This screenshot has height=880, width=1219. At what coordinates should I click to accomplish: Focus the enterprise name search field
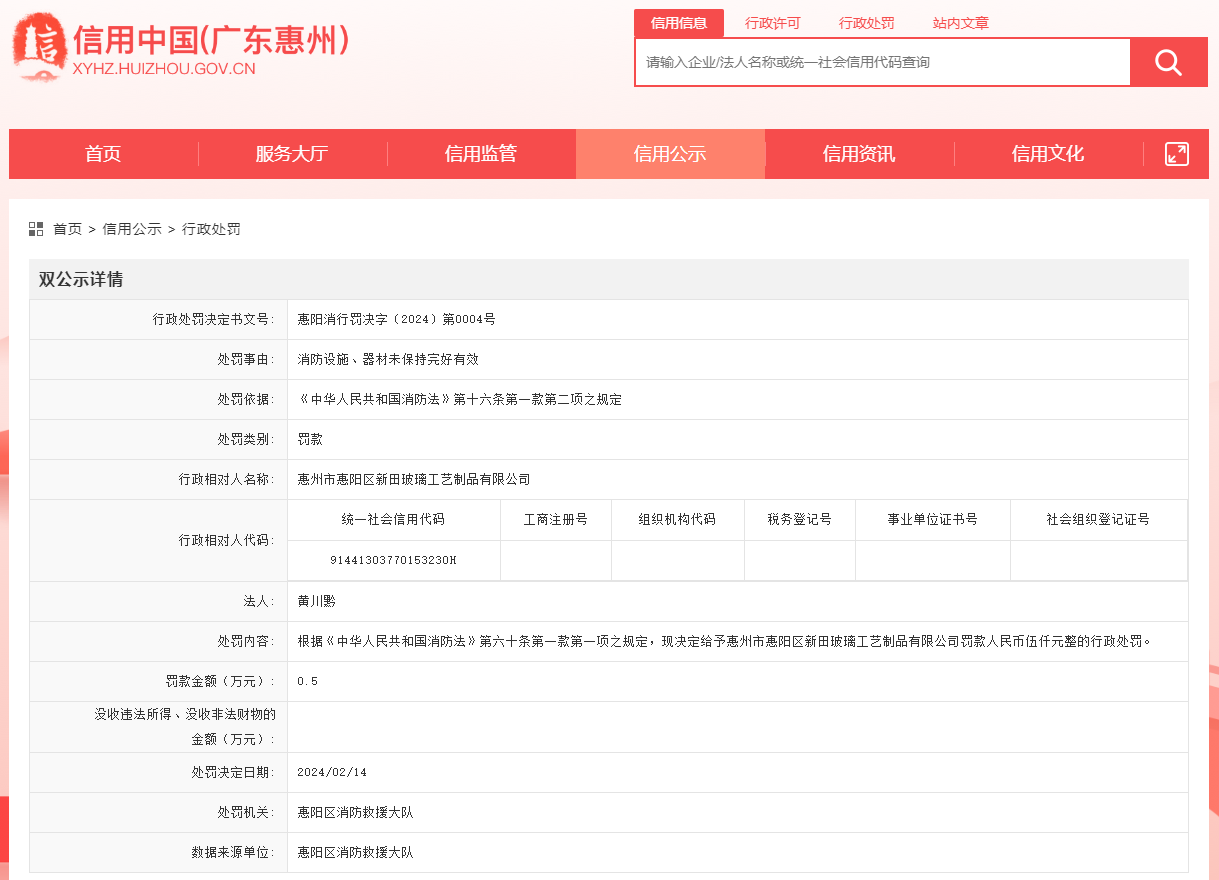[x=883, y=62]
